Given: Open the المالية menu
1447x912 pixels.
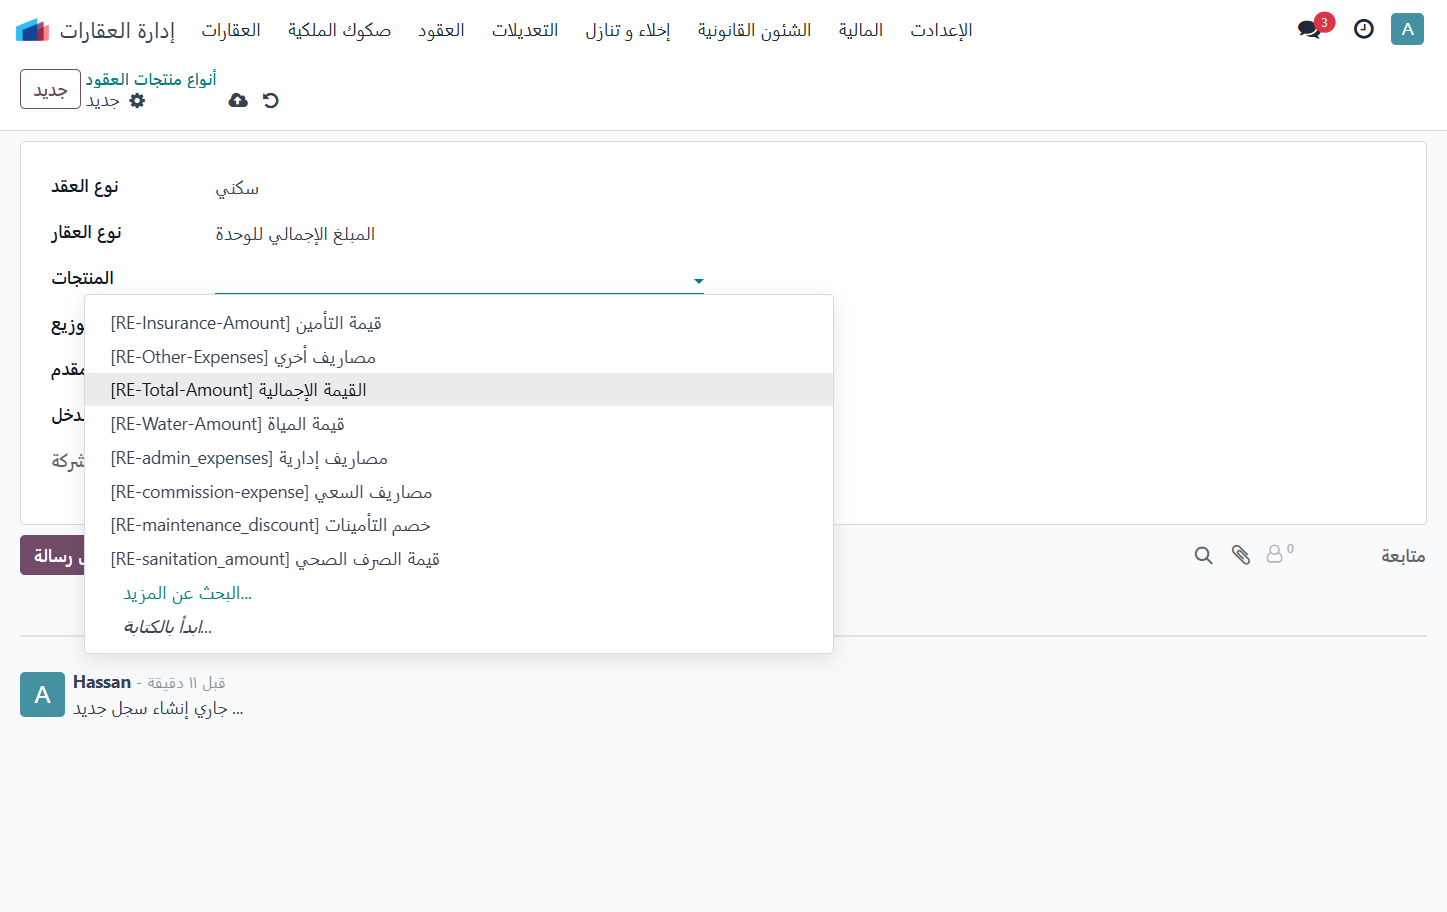Looking at the screenshot, I should [861, 30].
